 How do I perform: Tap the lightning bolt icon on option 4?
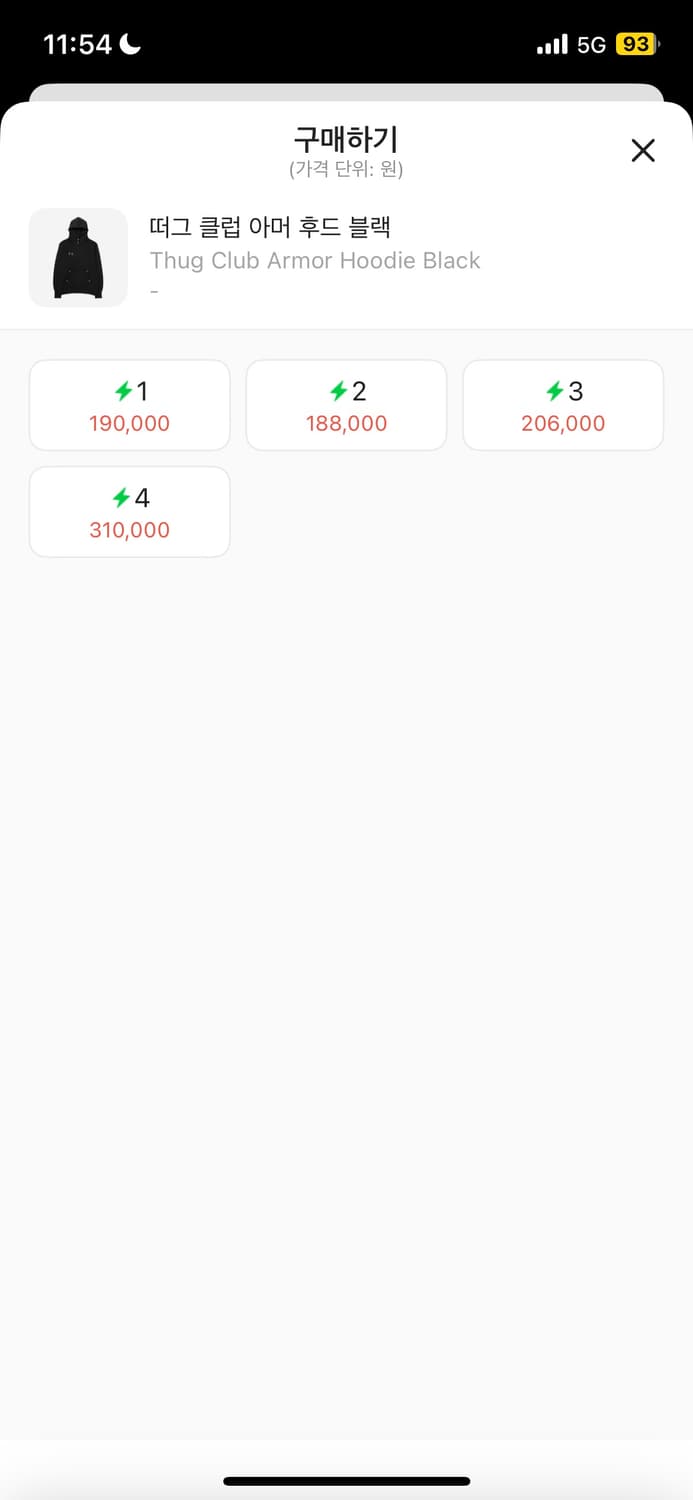pyautogui.click(x=121, y=498)
